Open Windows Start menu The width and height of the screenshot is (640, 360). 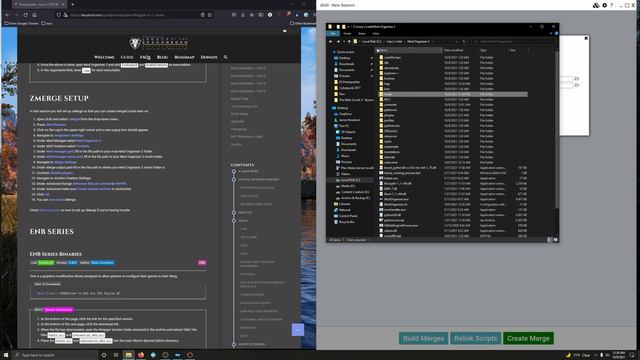[6, 355]
